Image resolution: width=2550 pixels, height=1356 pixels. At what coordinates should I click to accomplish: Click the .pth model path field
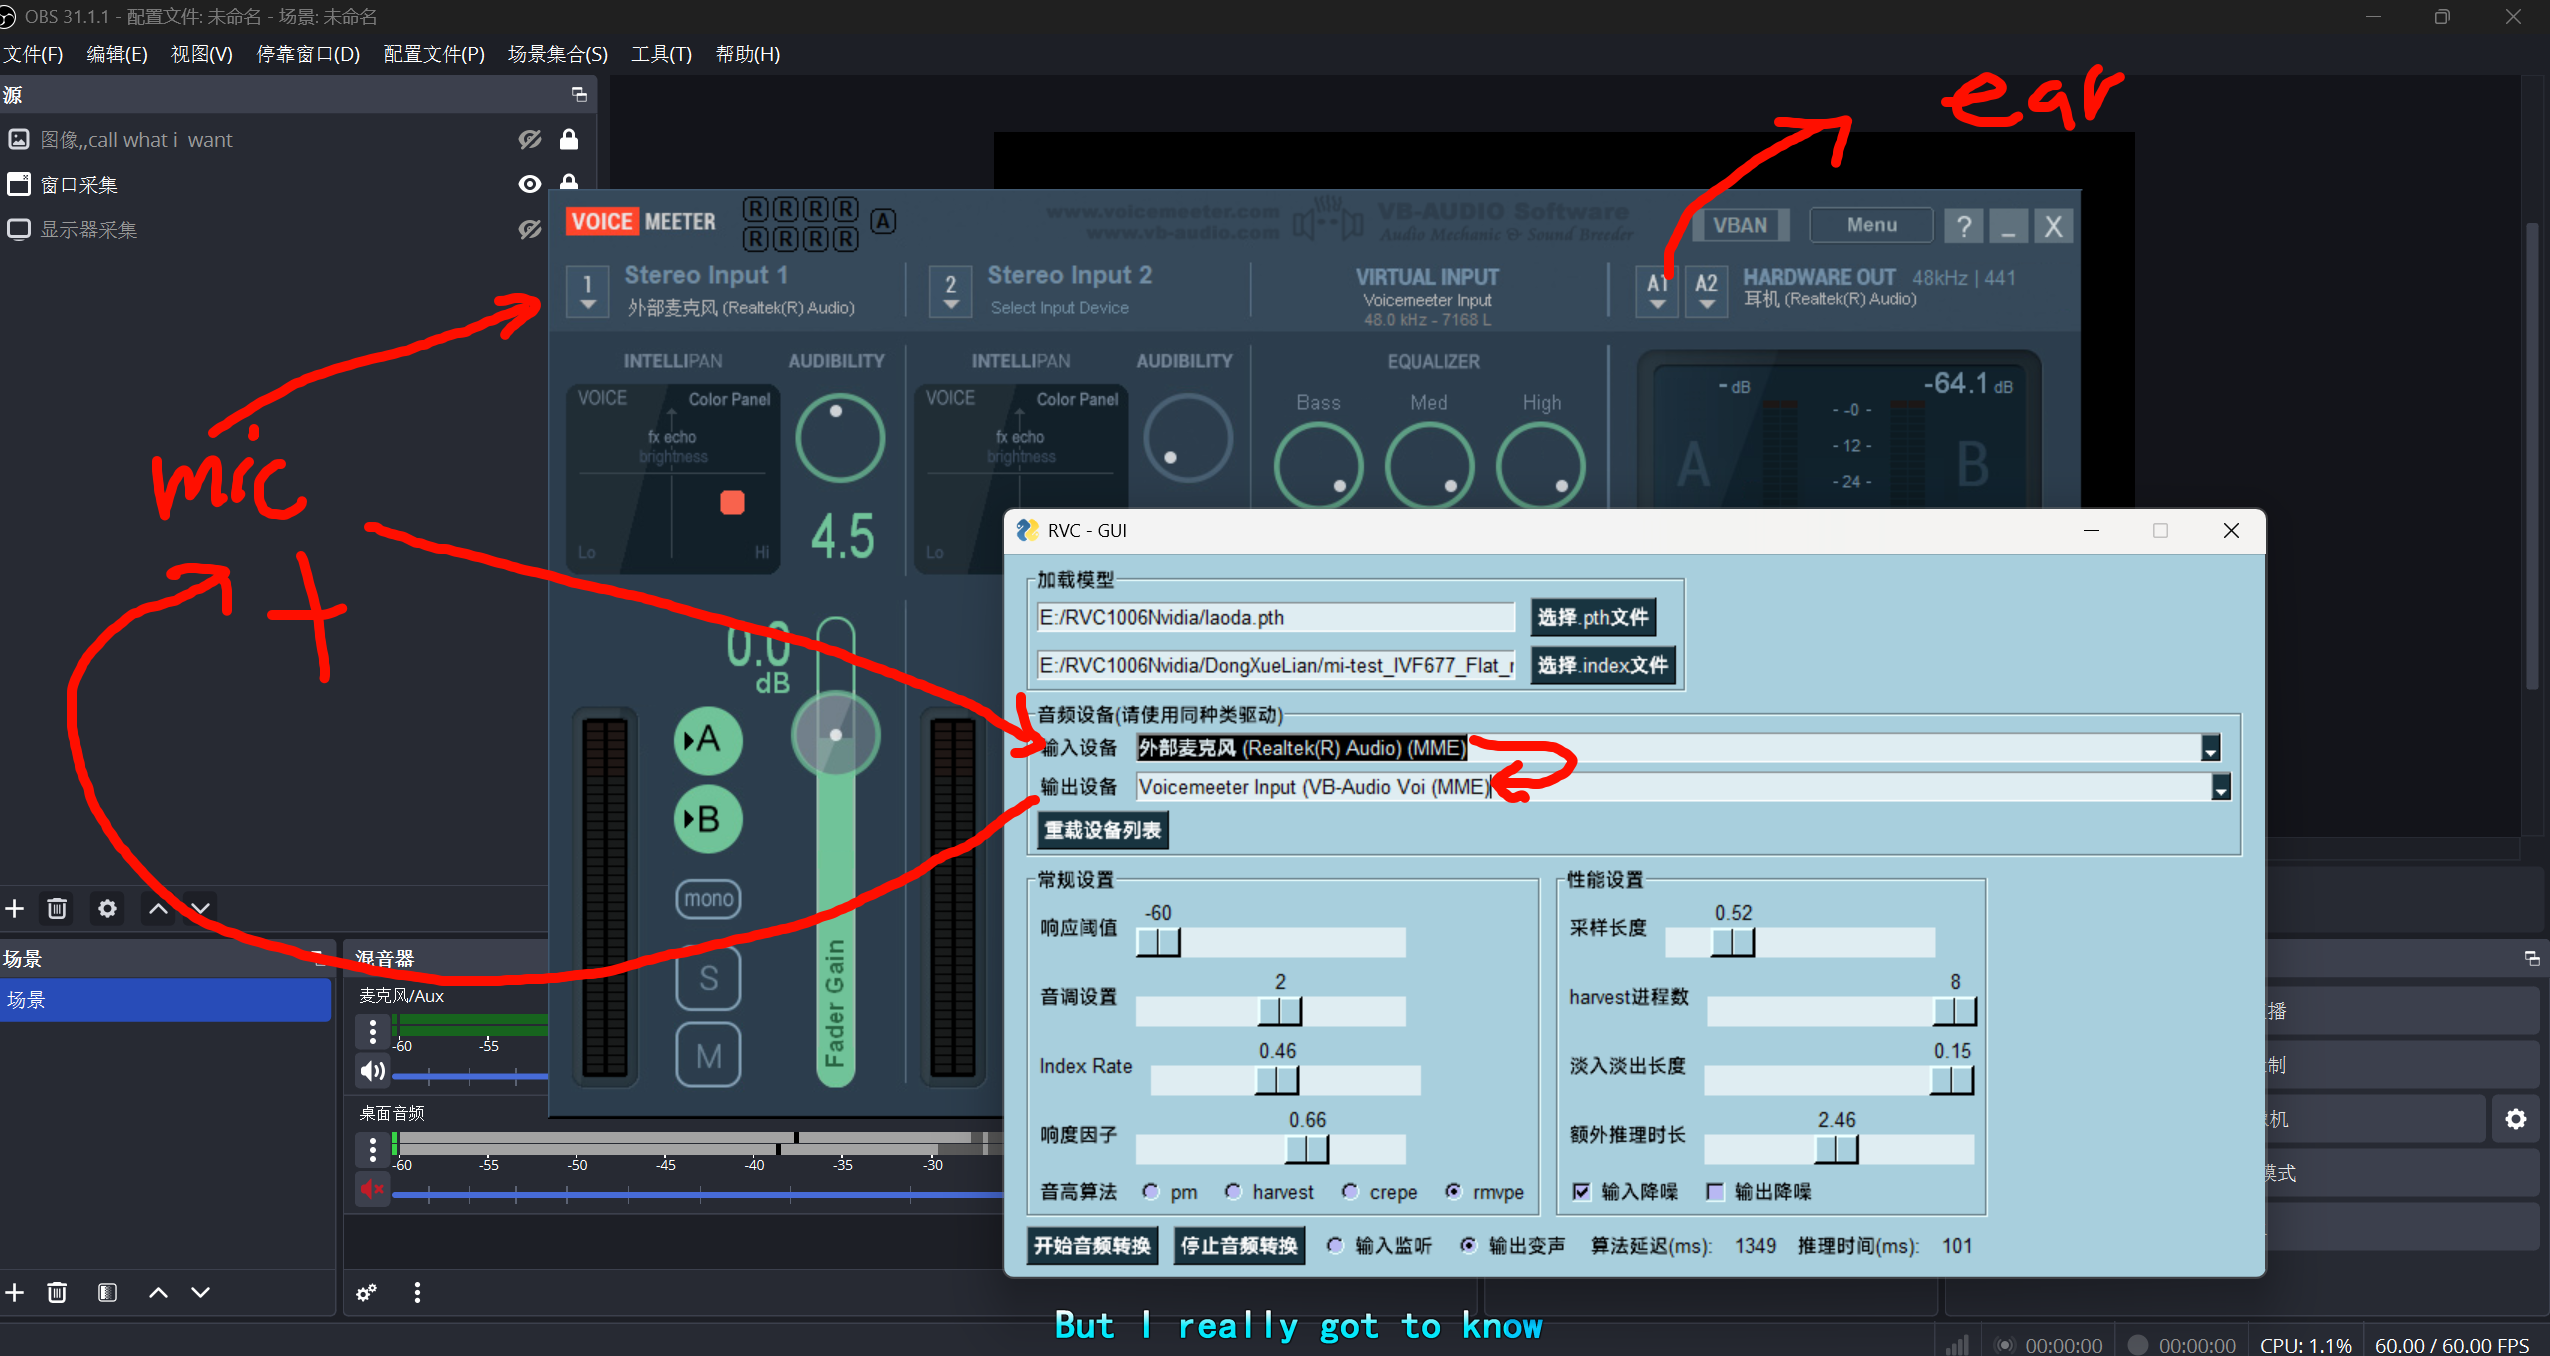pyautogui.click(x=1276, y=617)
